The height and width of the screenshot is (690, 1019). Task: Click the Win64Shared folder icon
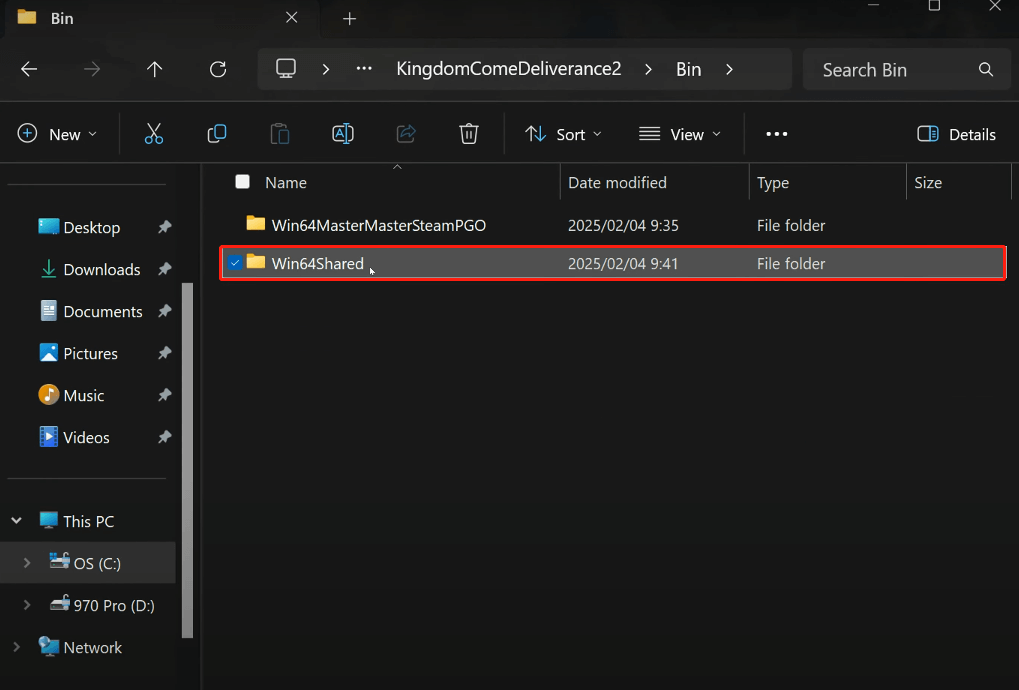tap(255, 262)
